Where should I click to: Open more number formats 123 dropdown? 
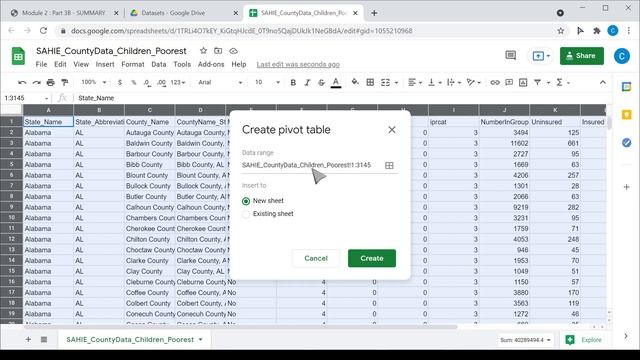tap(178, 82)
